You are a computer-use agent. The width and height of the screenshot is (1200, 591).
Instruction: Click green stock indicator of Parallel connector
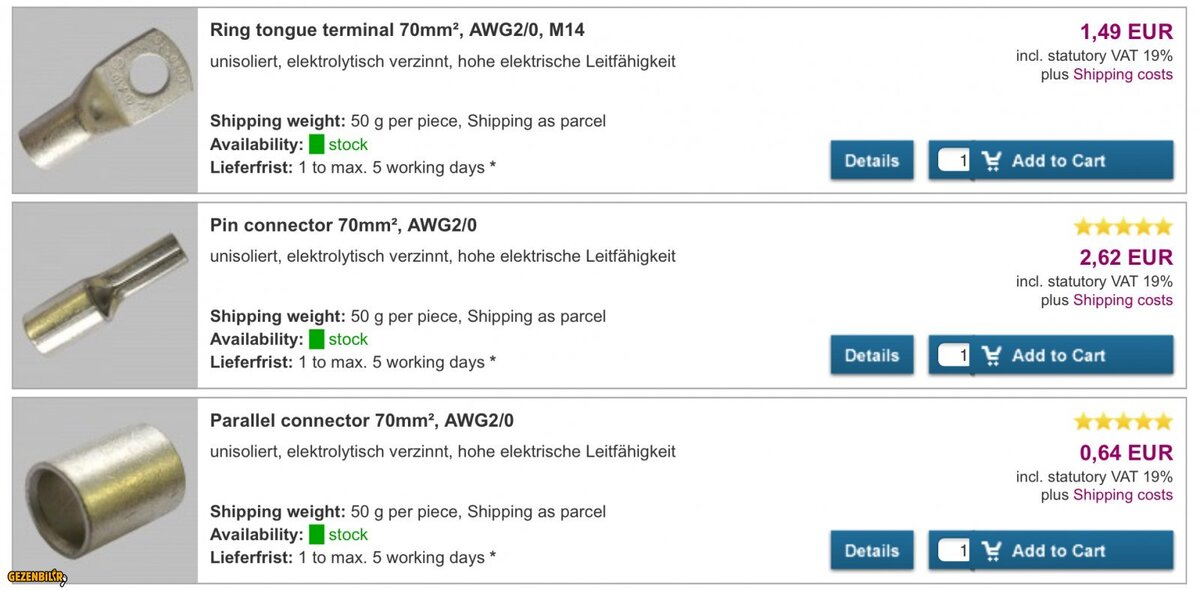[317, 534]
